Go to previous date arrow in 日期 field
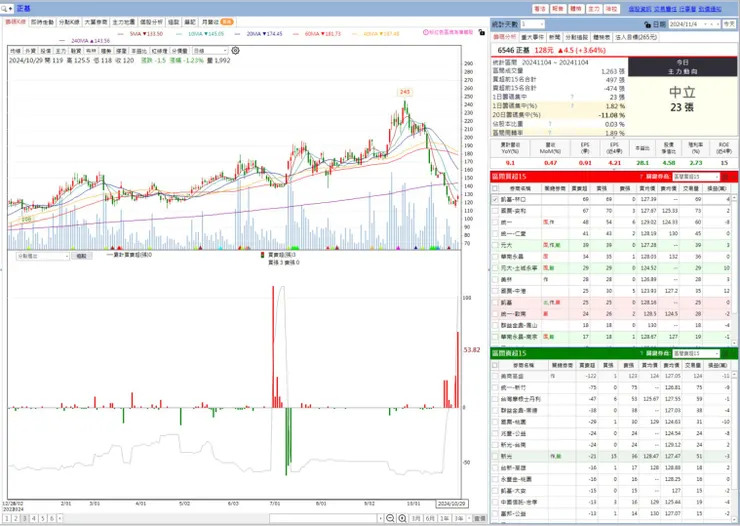The image size is (740, 526). [x=712, y=25]
